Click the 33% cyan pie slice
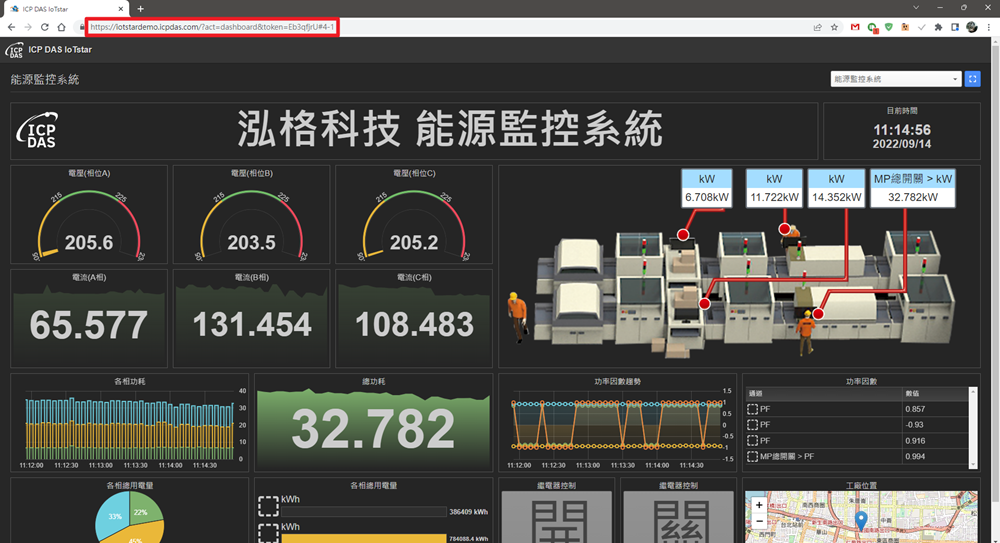Viewport: 1000px width, 543px height. [112, 517]
